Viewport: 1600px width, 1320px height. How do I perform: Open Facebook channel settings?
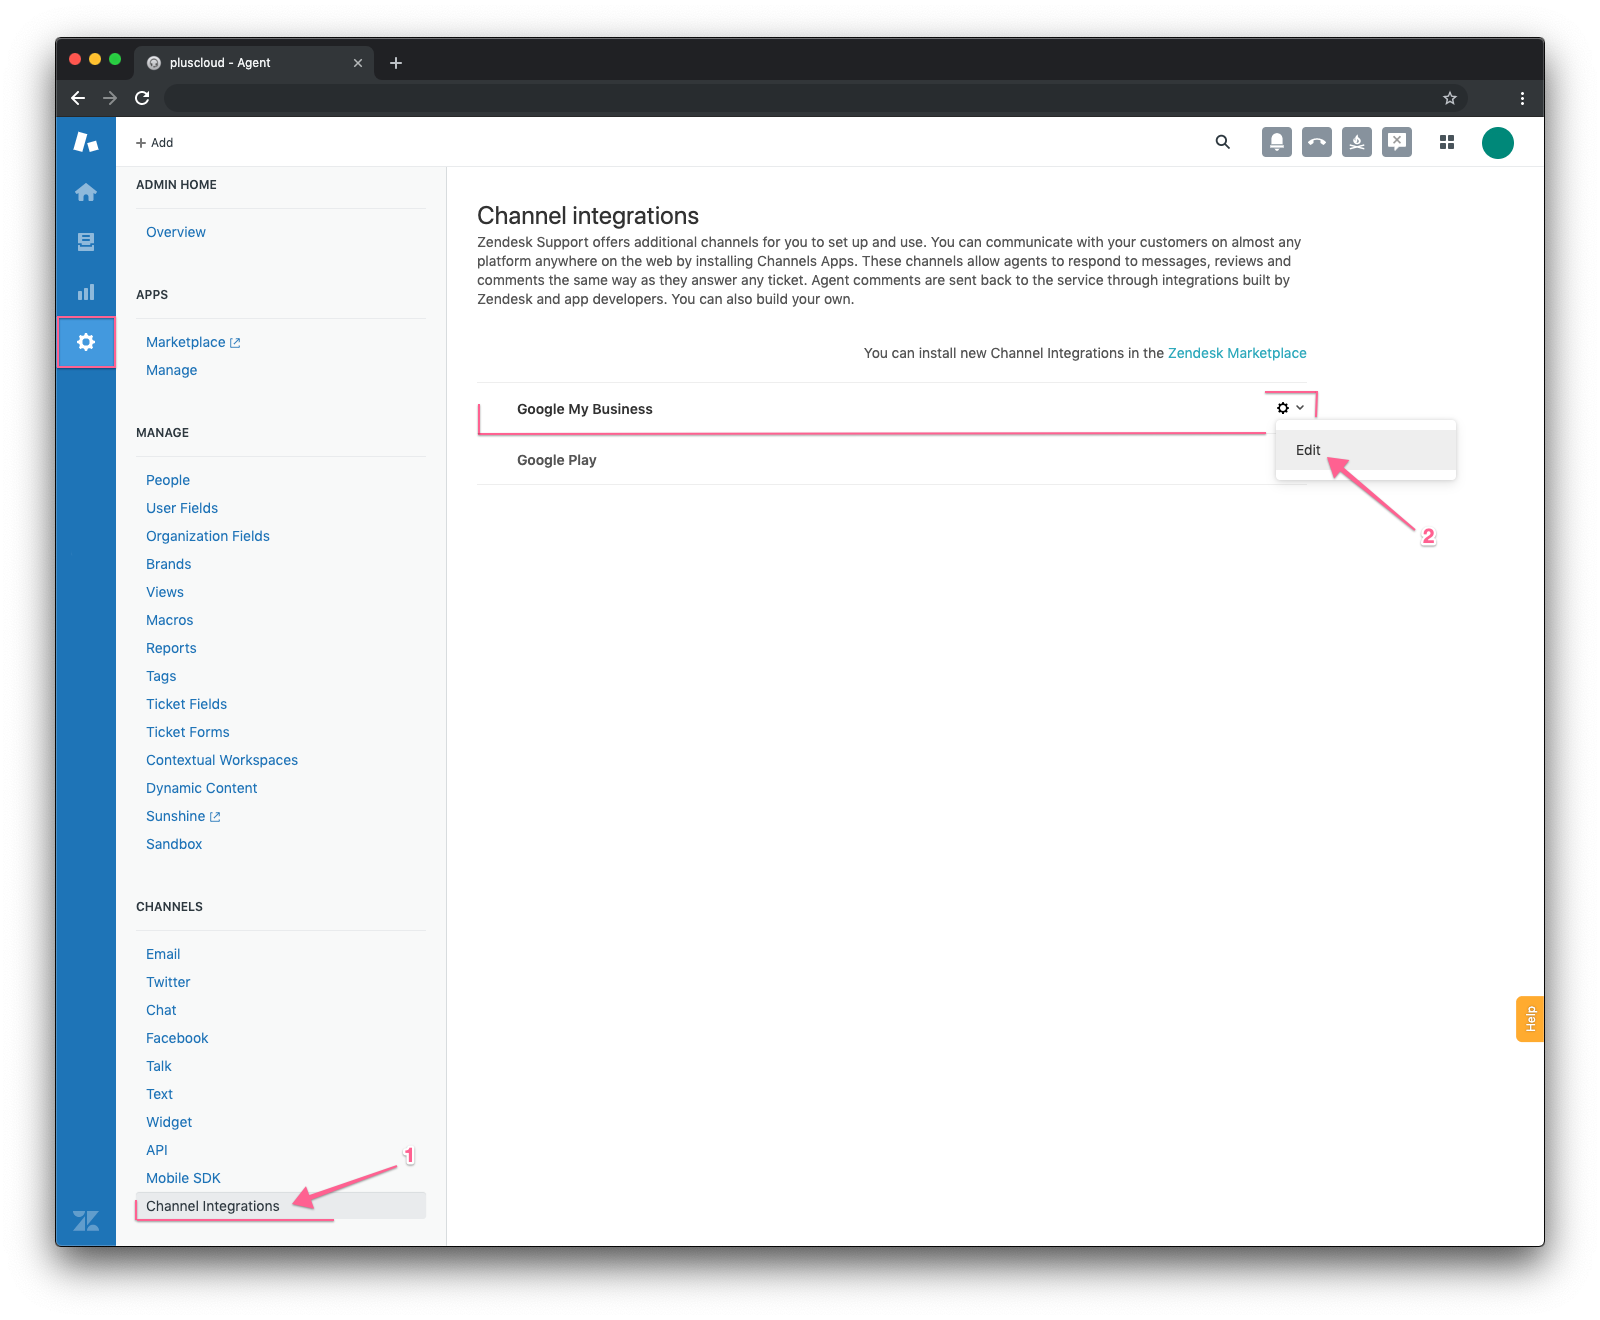click(177, 1038)
